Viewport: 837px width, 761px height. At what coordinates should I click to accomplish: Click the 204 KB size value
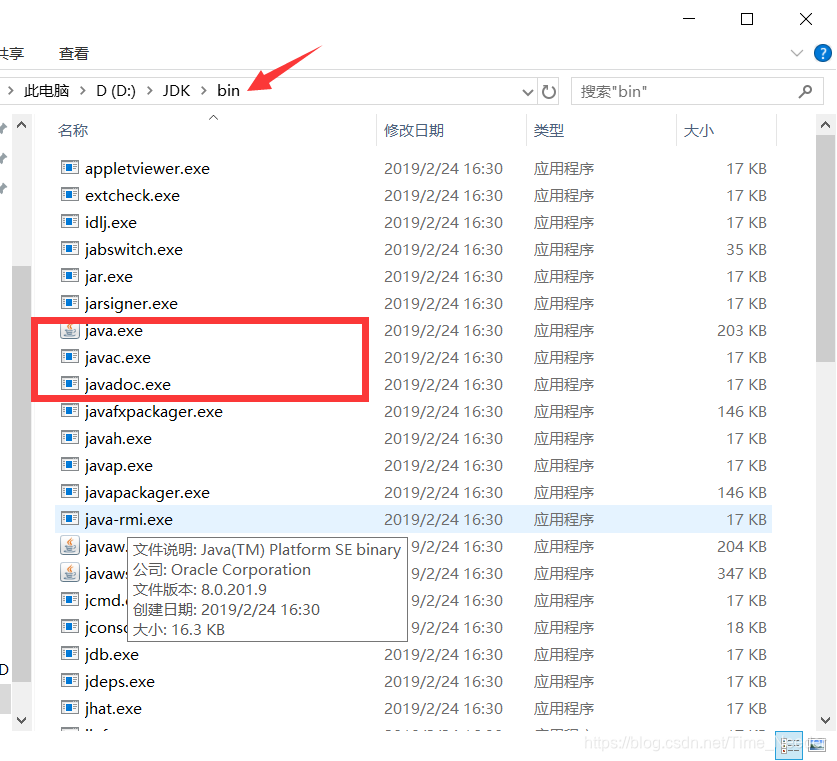(741, 546)
